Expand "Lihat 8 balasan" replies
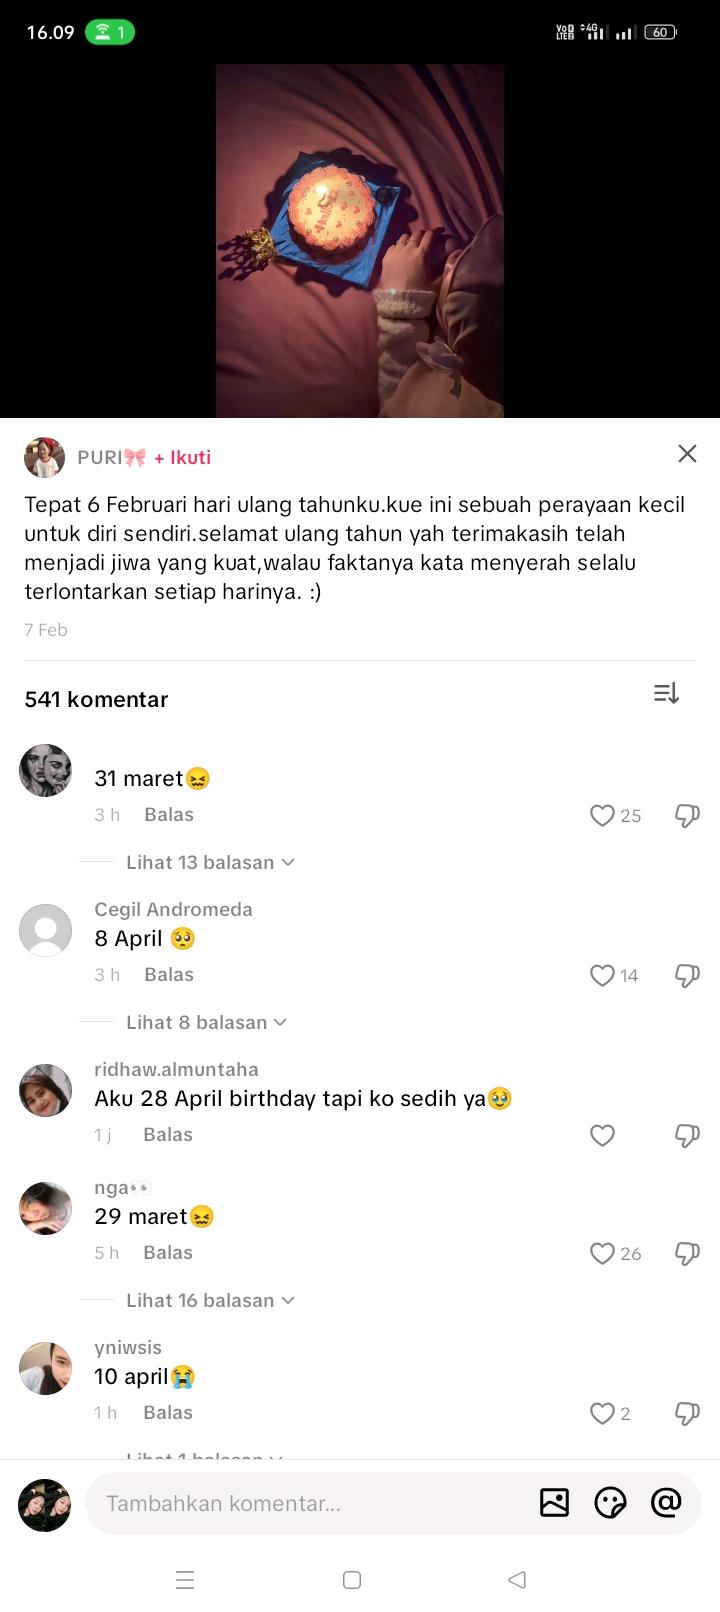Screen dimensions: 720x1612 click(x=205, y=1022)
